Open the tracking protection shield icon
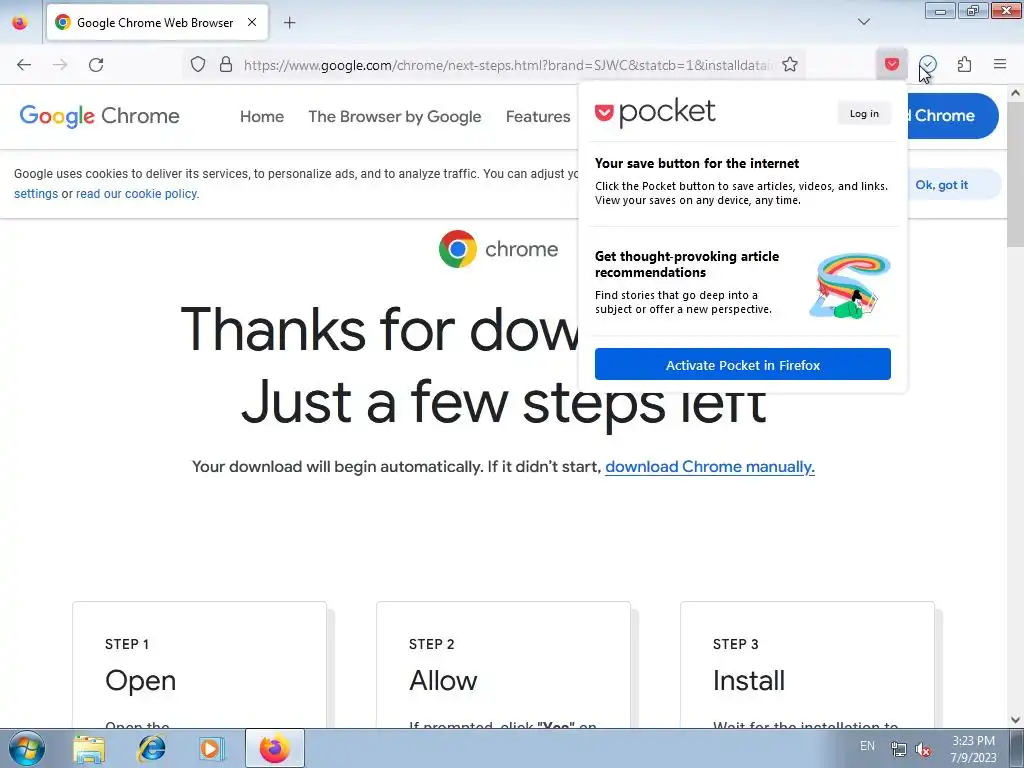Image resolution: width=1024 pixels, height=768 pixels. click(x=198, y=64)
